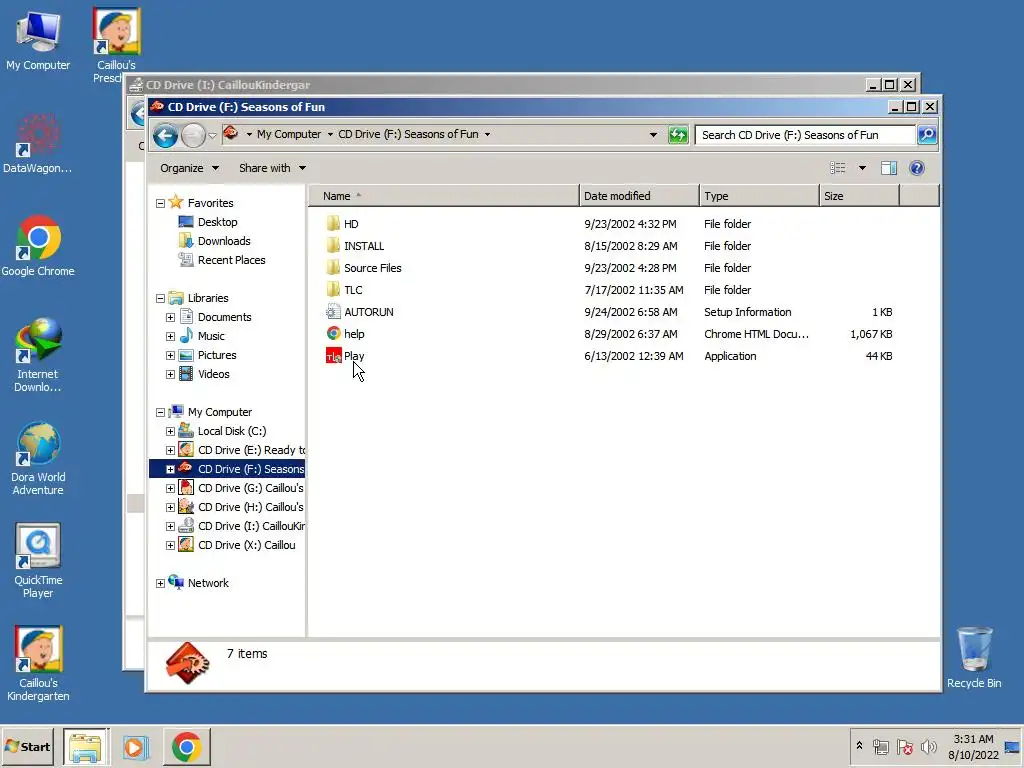Open the HD folder icon
The height and width of the screenshot is (768, 1024).
coord(333,224)
